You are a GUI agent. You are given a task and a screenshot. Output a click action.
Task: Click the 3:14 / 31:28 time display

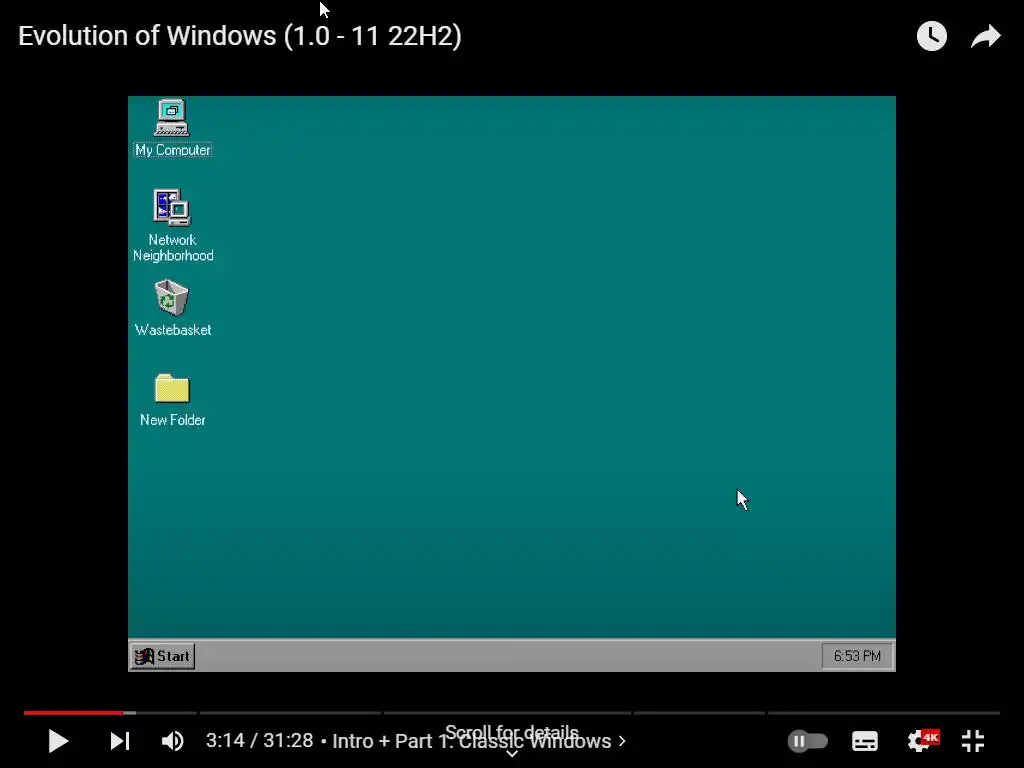pos(259,741)
